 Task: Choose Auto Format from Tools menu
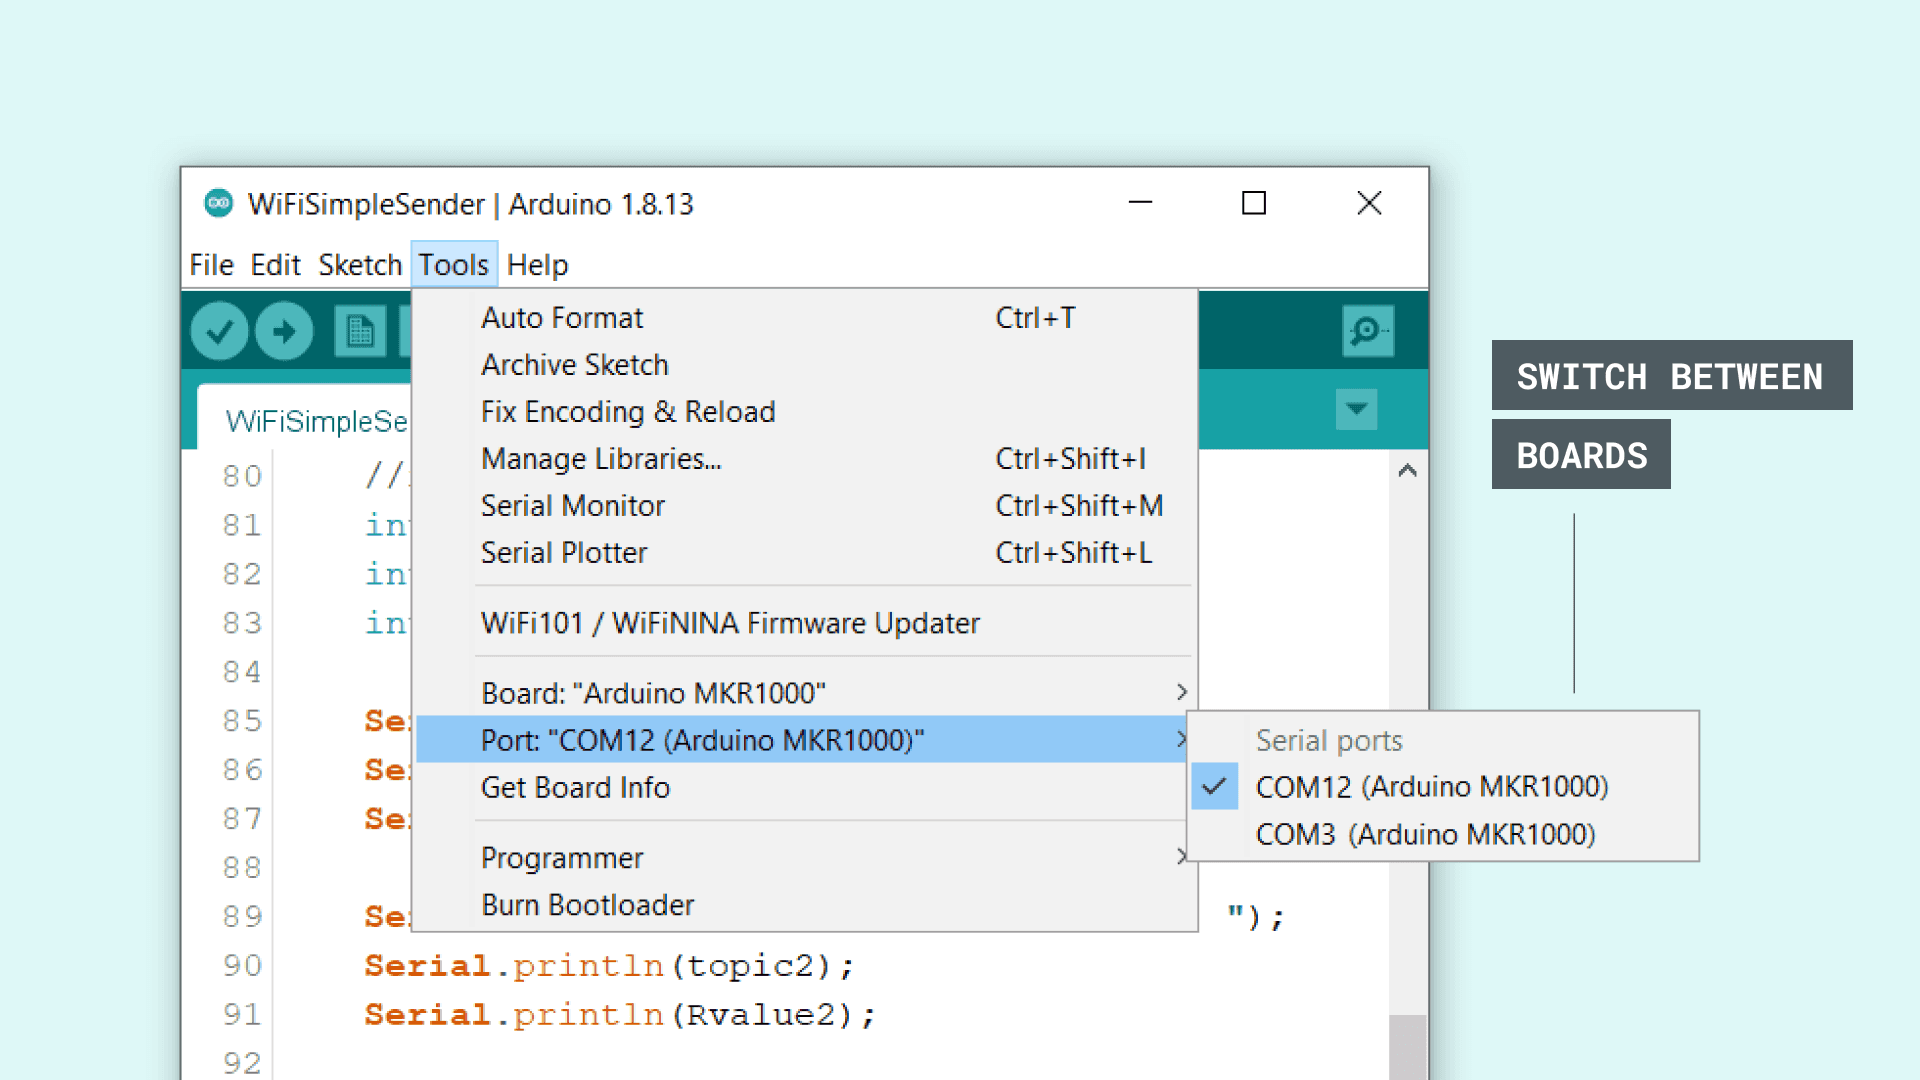pyautogui.click(x=562, y=318)
